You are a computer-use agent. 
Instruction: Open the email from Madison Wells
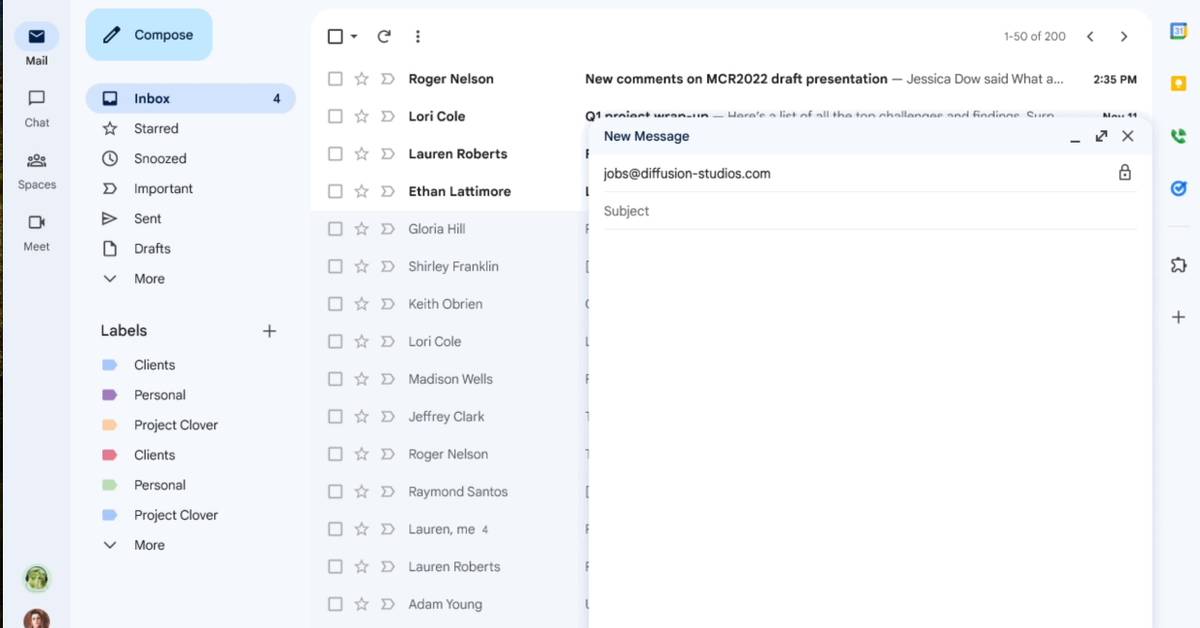[x=450, y=379]
